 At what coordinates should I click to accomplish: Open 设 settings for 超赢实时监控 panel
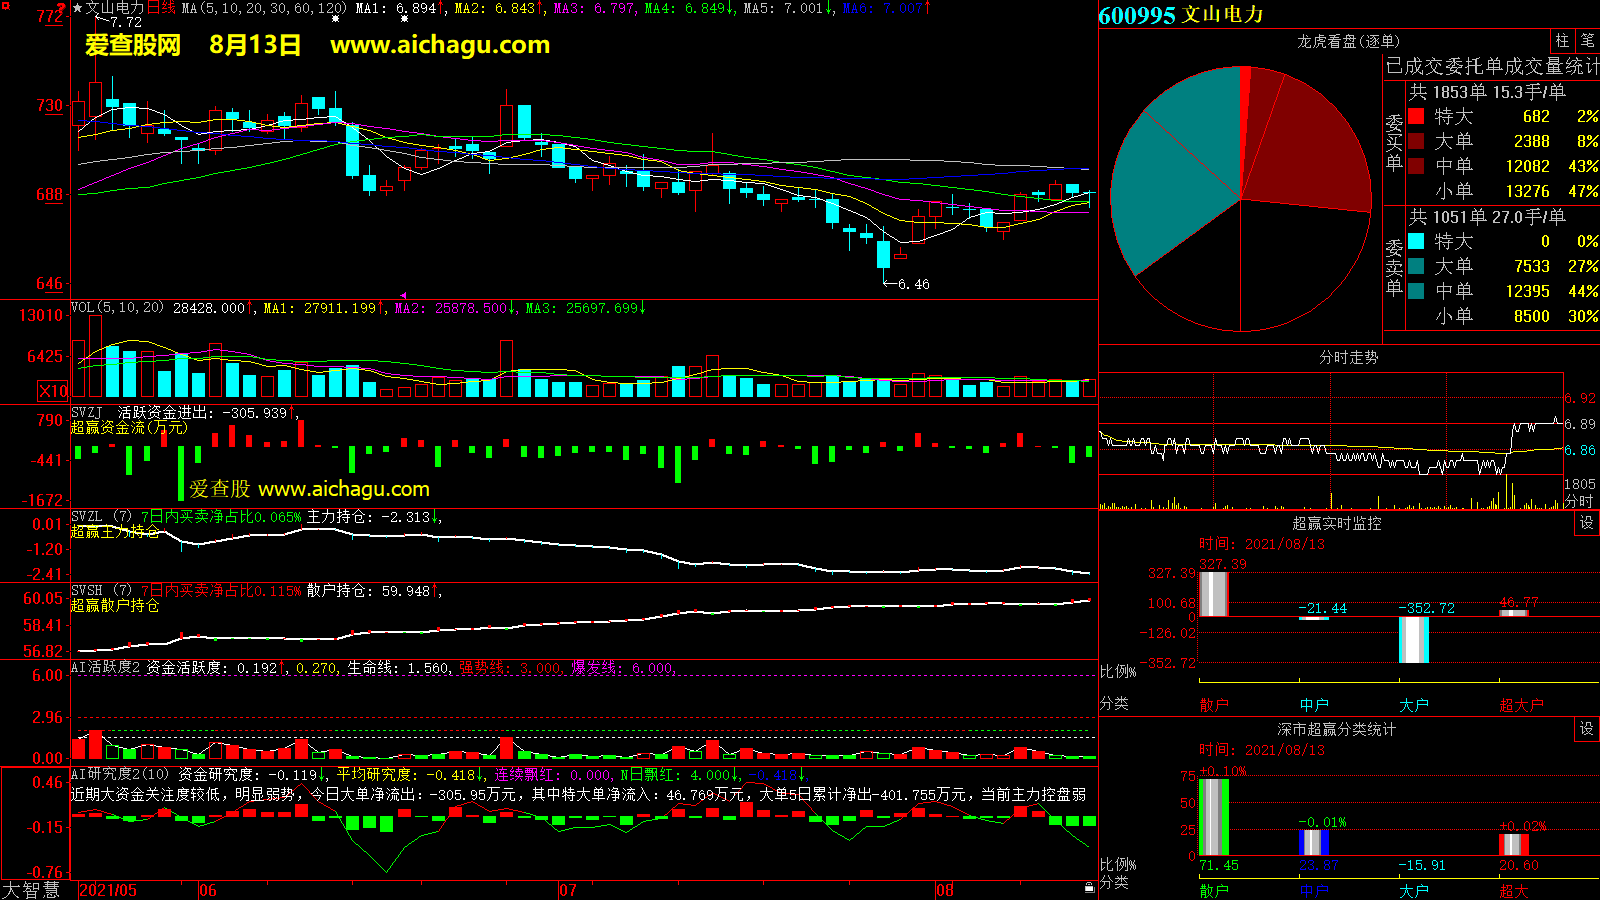click(x=1586, y=523)
